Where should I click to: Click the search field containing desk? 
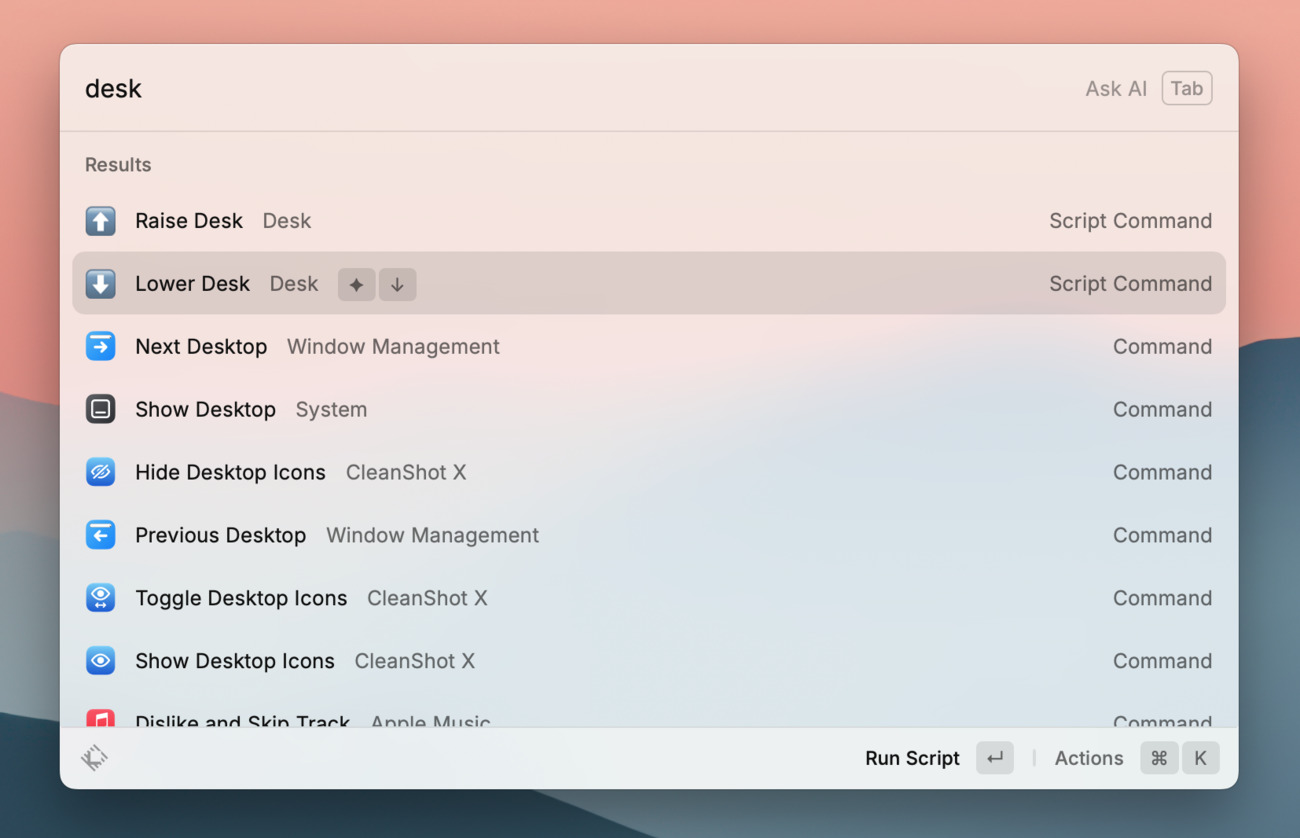pyautogui.click(x=500, y=89)
